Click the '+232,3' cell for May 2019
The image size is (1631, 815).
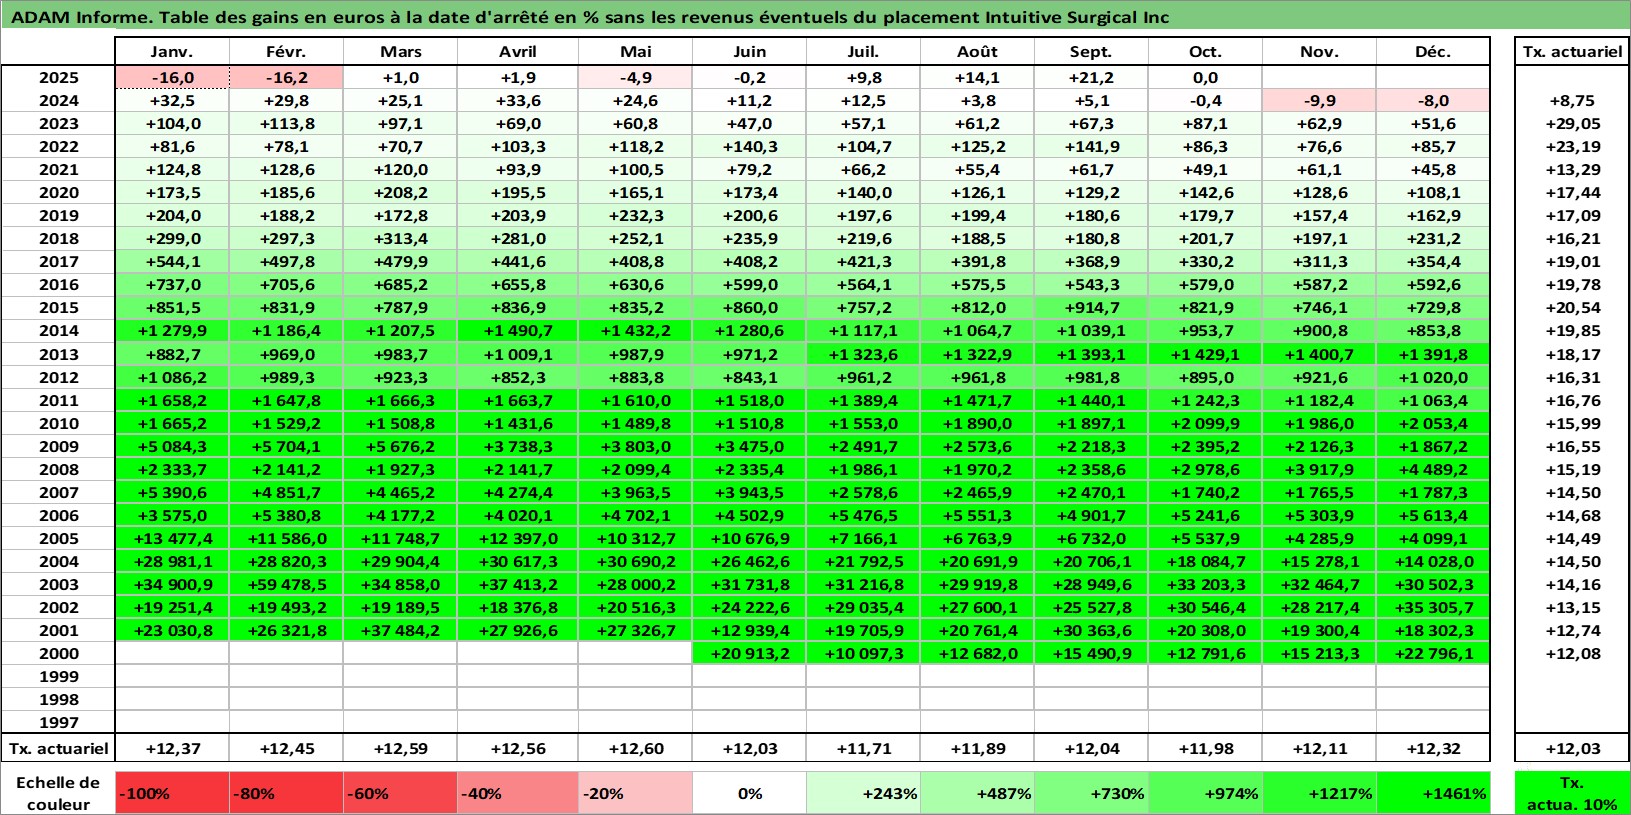(635, 216)
